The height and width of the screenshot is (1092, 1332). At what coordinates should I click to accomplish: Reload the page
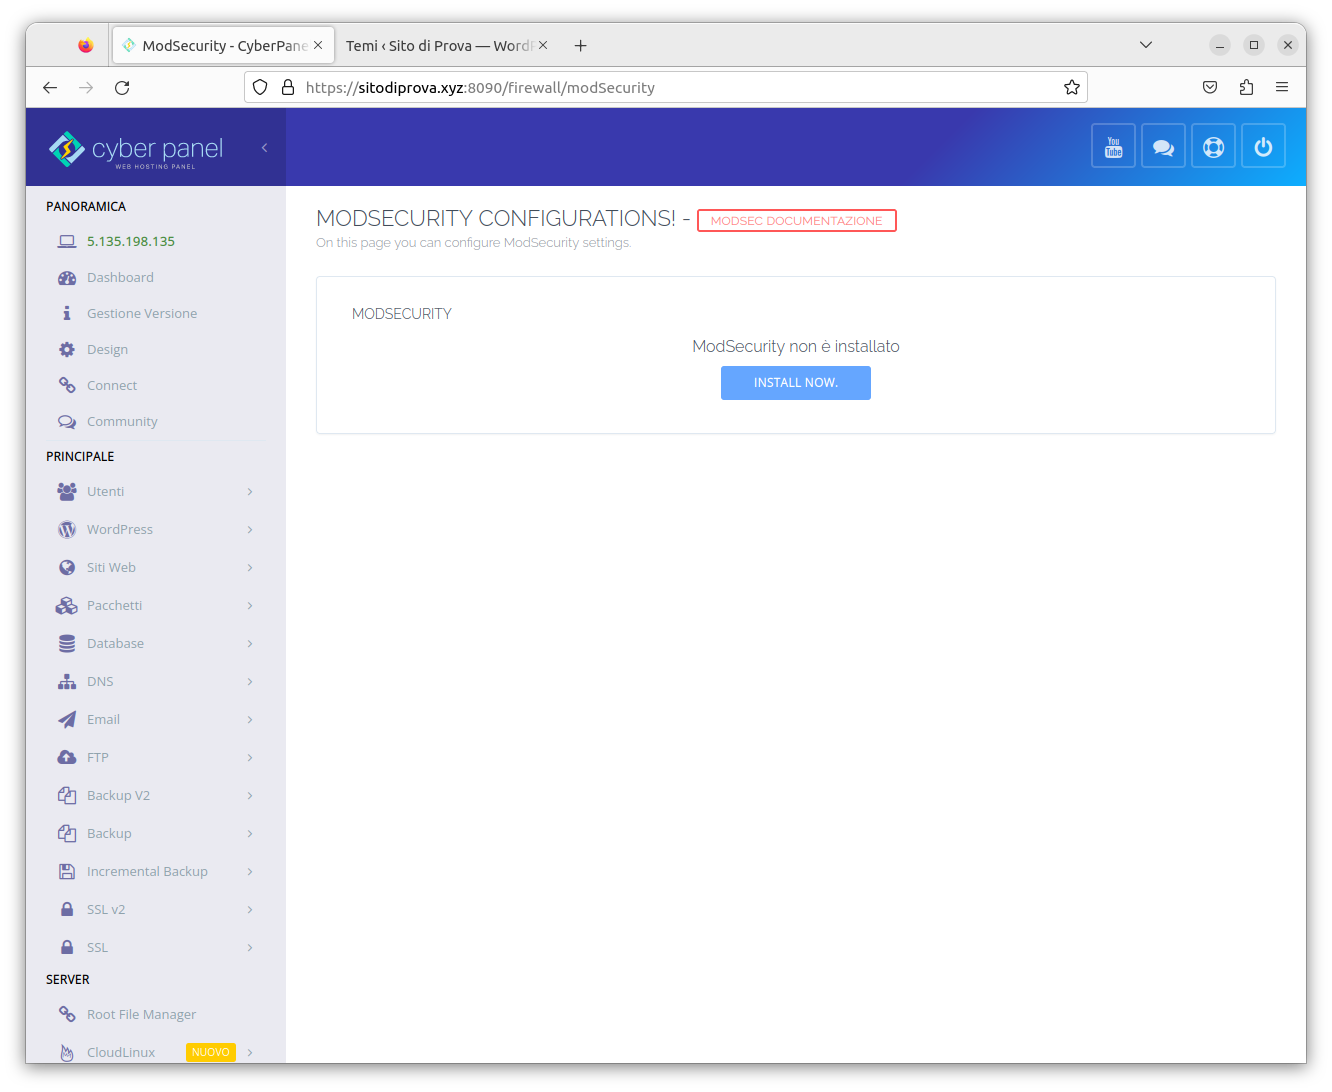122,87
